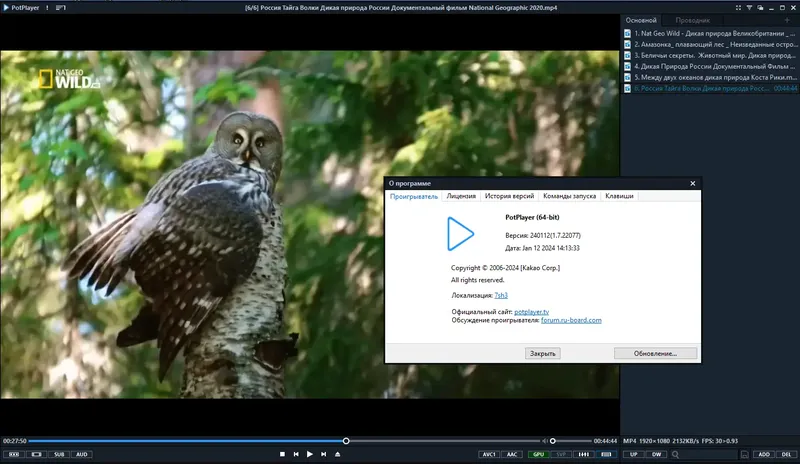
Task: Click the chapter/bookmark bars button after SVP
Action: click(583, 454)
